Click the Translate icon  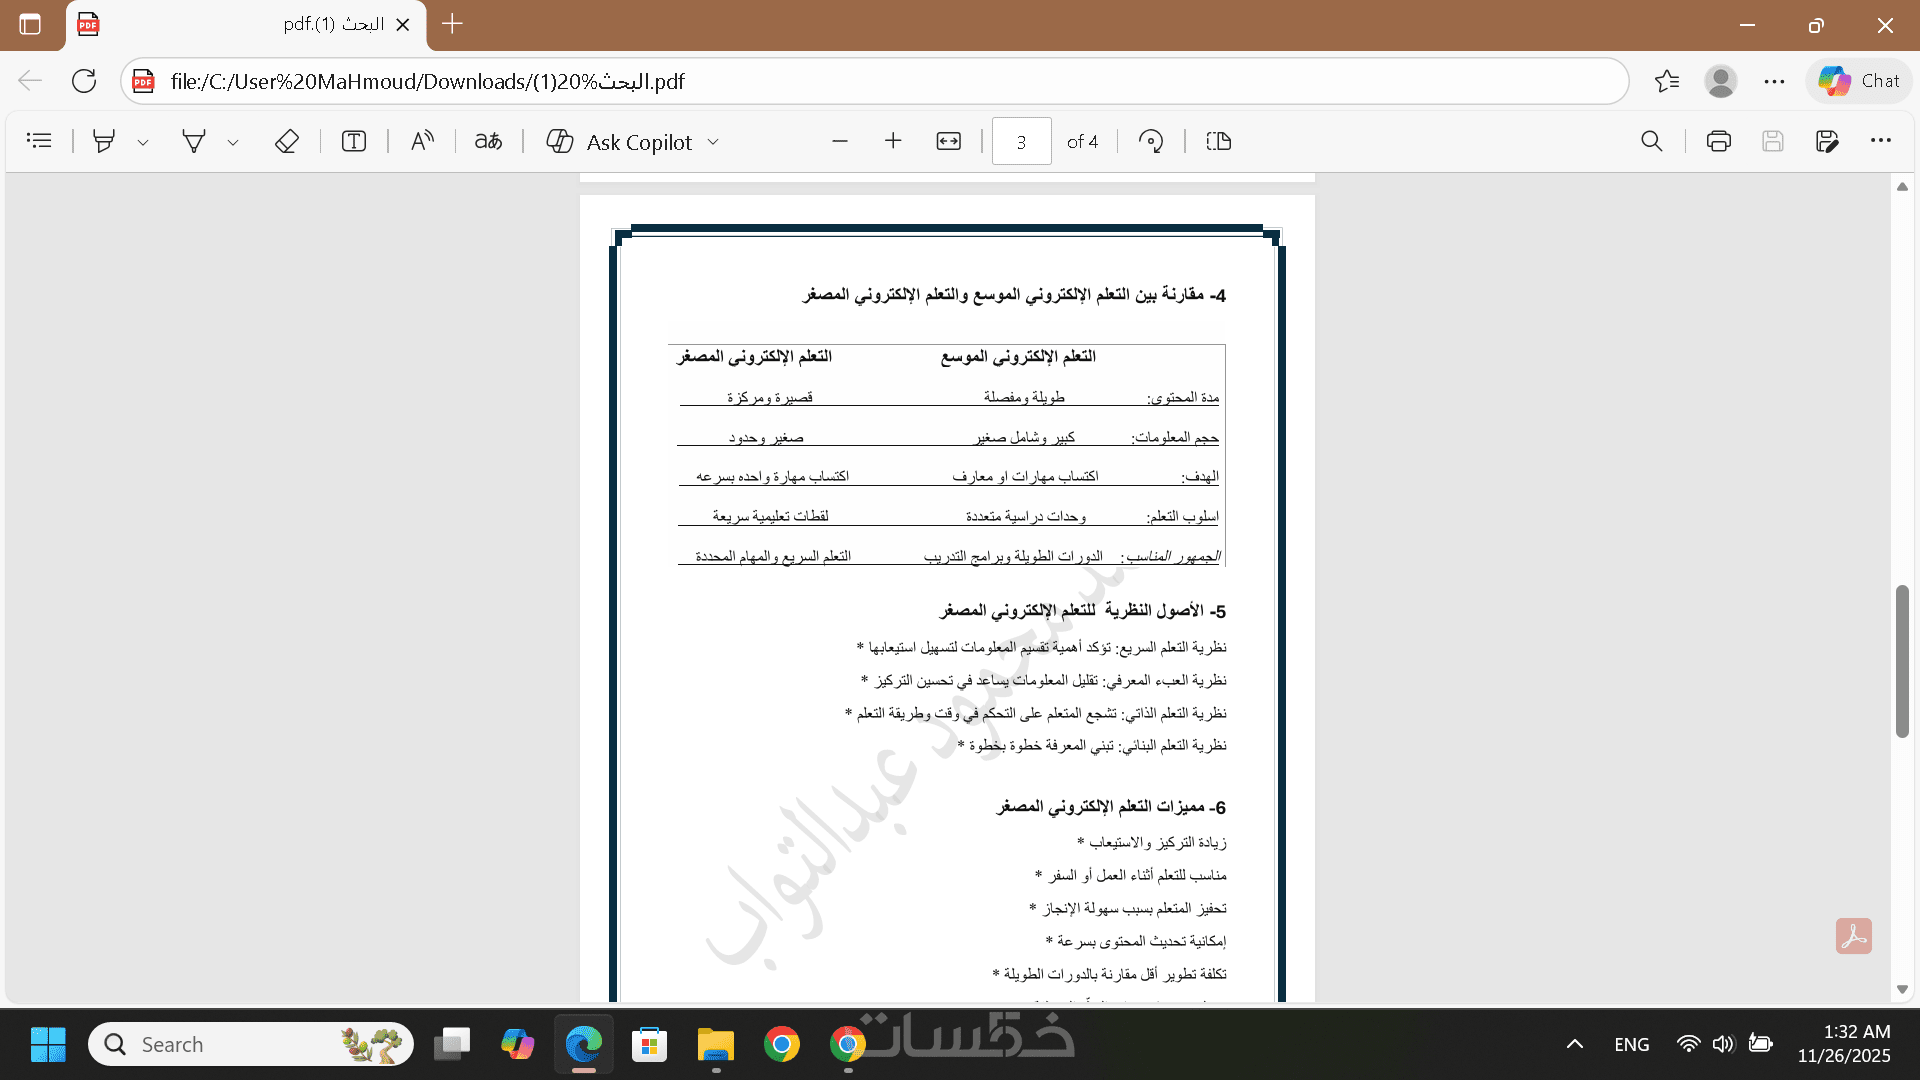point(488,141)
